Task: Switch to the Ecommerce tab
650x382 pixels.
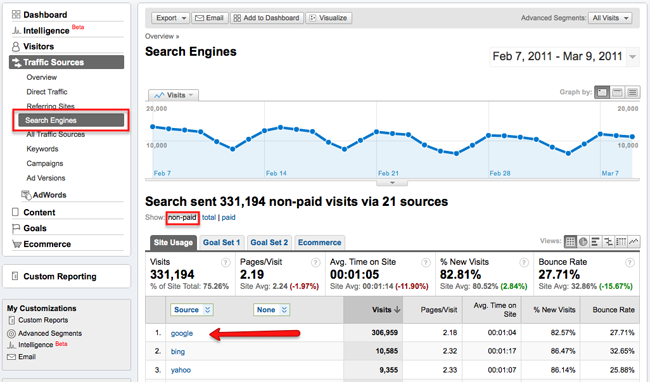Action: pos(320,243)
